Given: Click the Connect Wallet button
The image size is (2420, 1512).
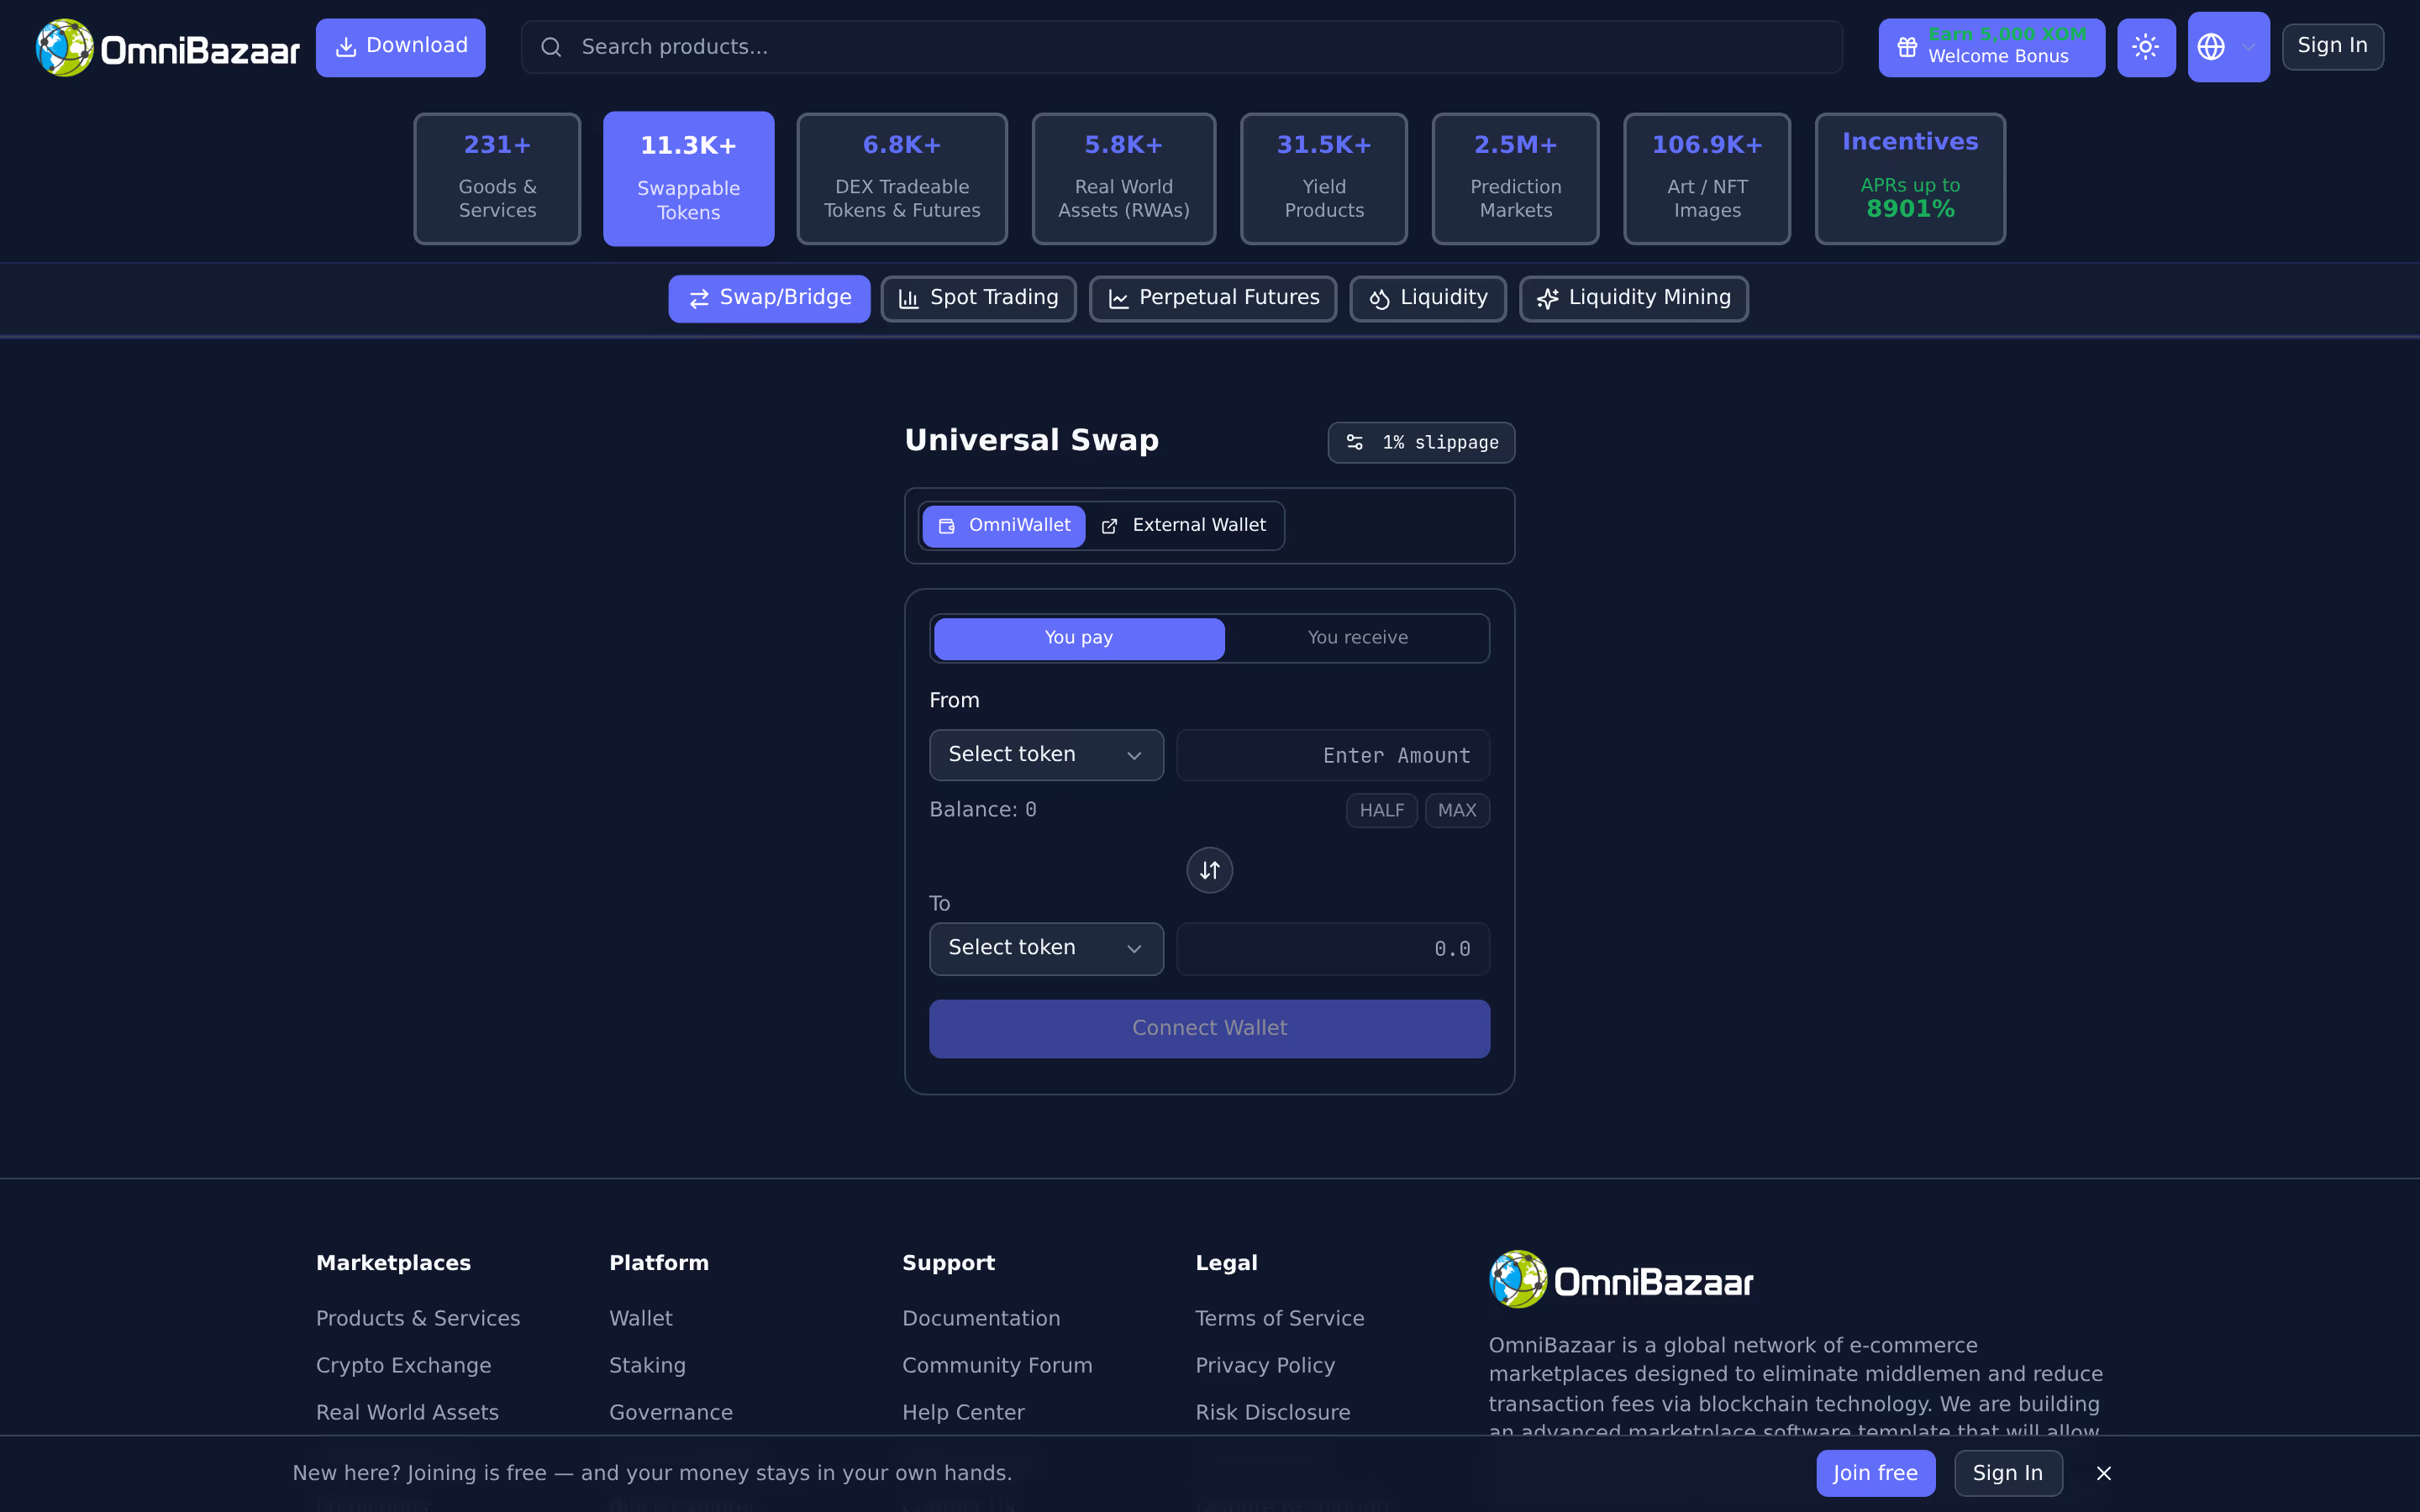Looking at the screenshot, I should point(1210,1029).
